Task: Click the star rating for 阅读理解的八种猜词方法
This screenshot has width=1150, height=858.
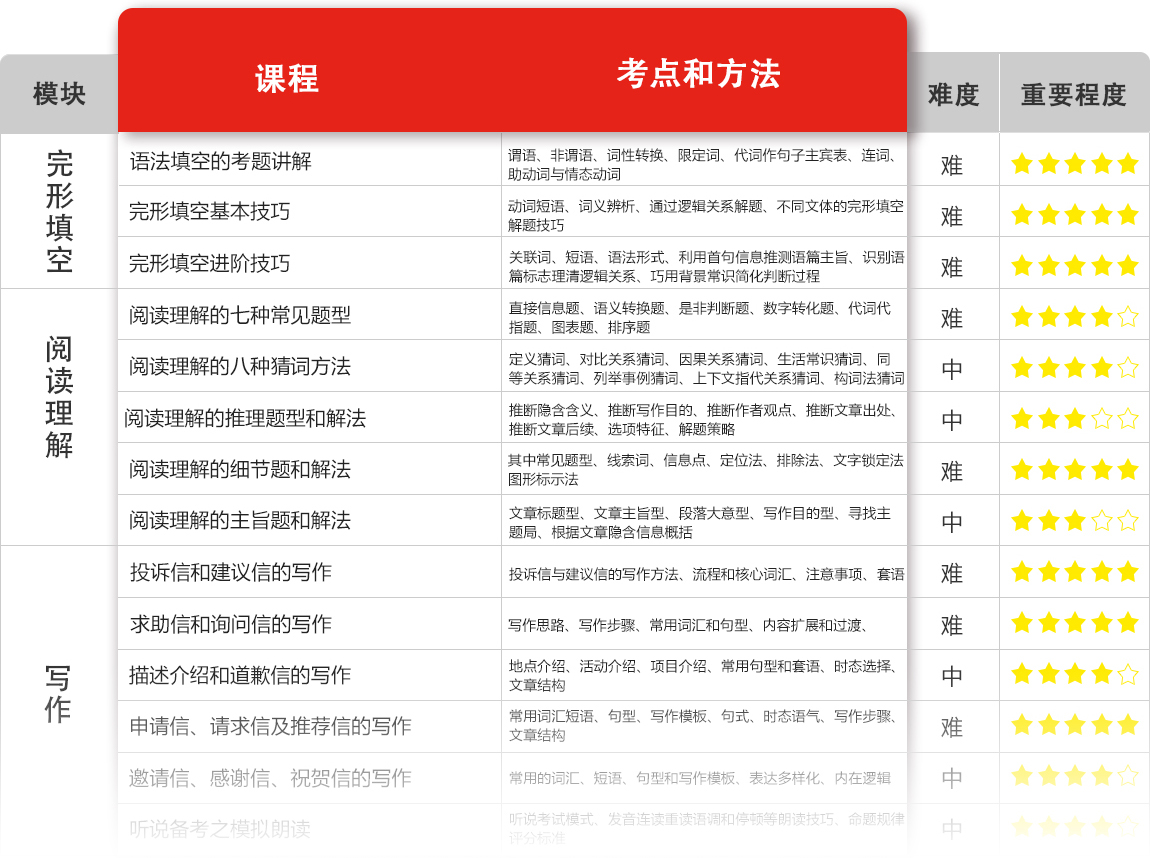Action: pyautogui.click(x=1074, y=367)
